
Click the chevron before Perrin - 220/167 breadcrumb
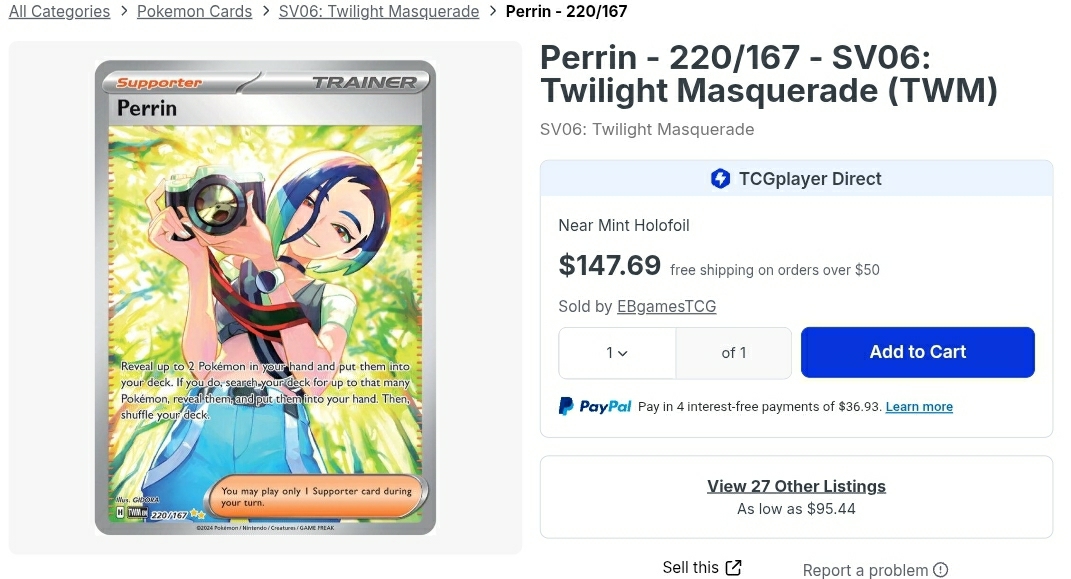tap(492, 12)
